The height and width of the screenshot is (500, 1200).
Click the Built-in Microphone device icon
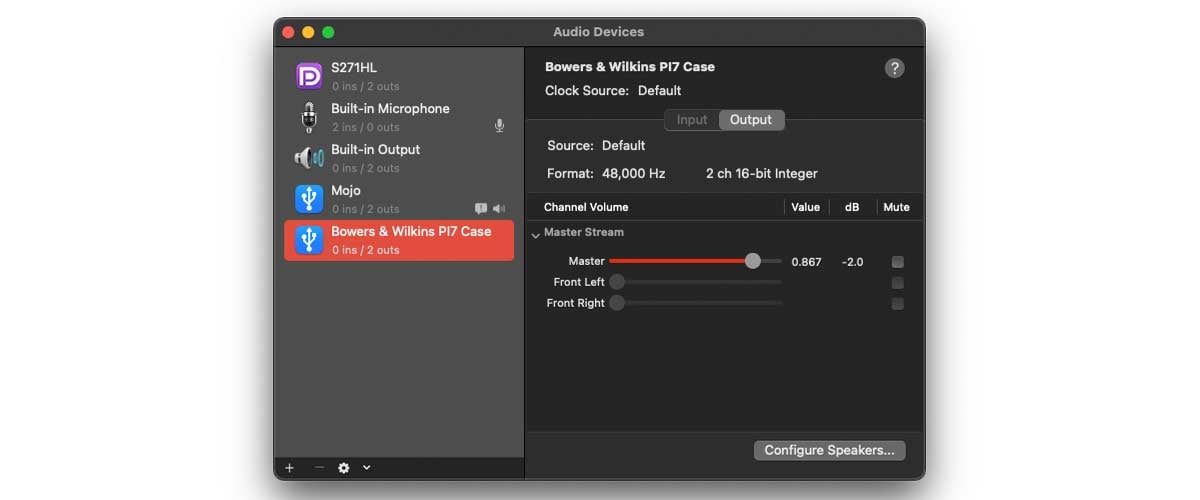309,117
